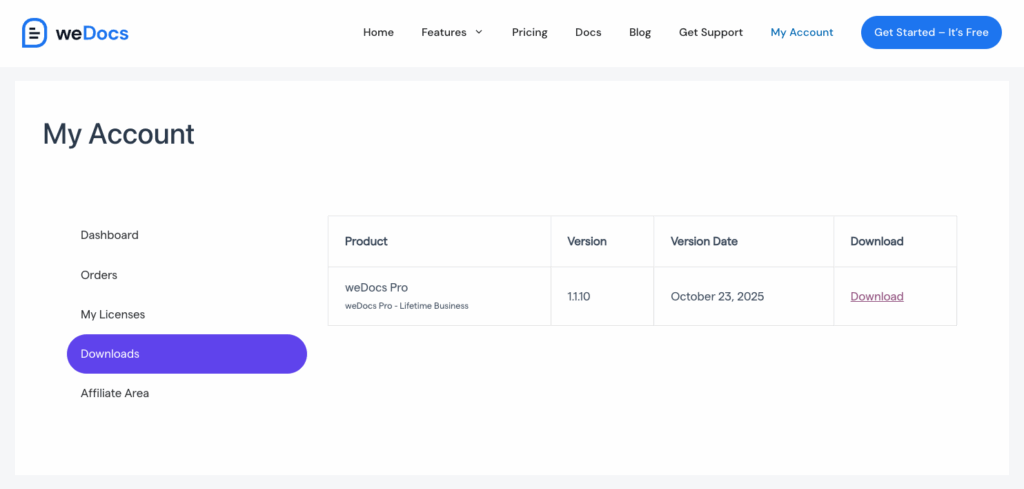Switch to the Dashboard section

tap(110, 235)
